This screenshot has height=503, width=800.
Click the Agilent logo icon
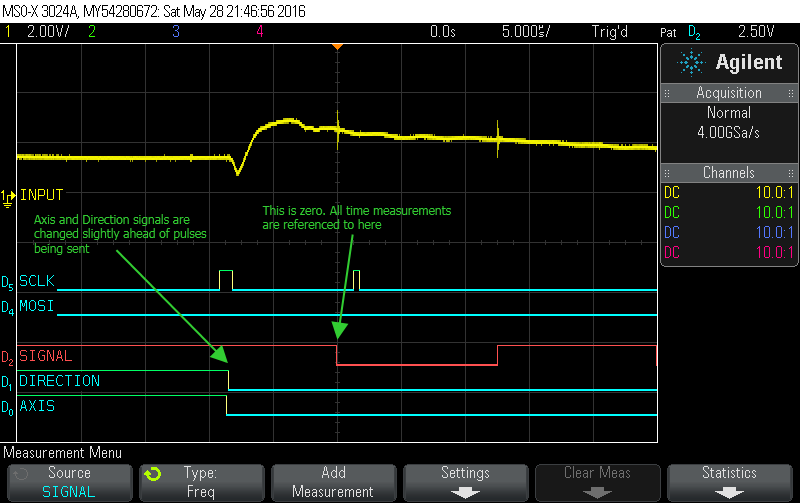(691, 62)
